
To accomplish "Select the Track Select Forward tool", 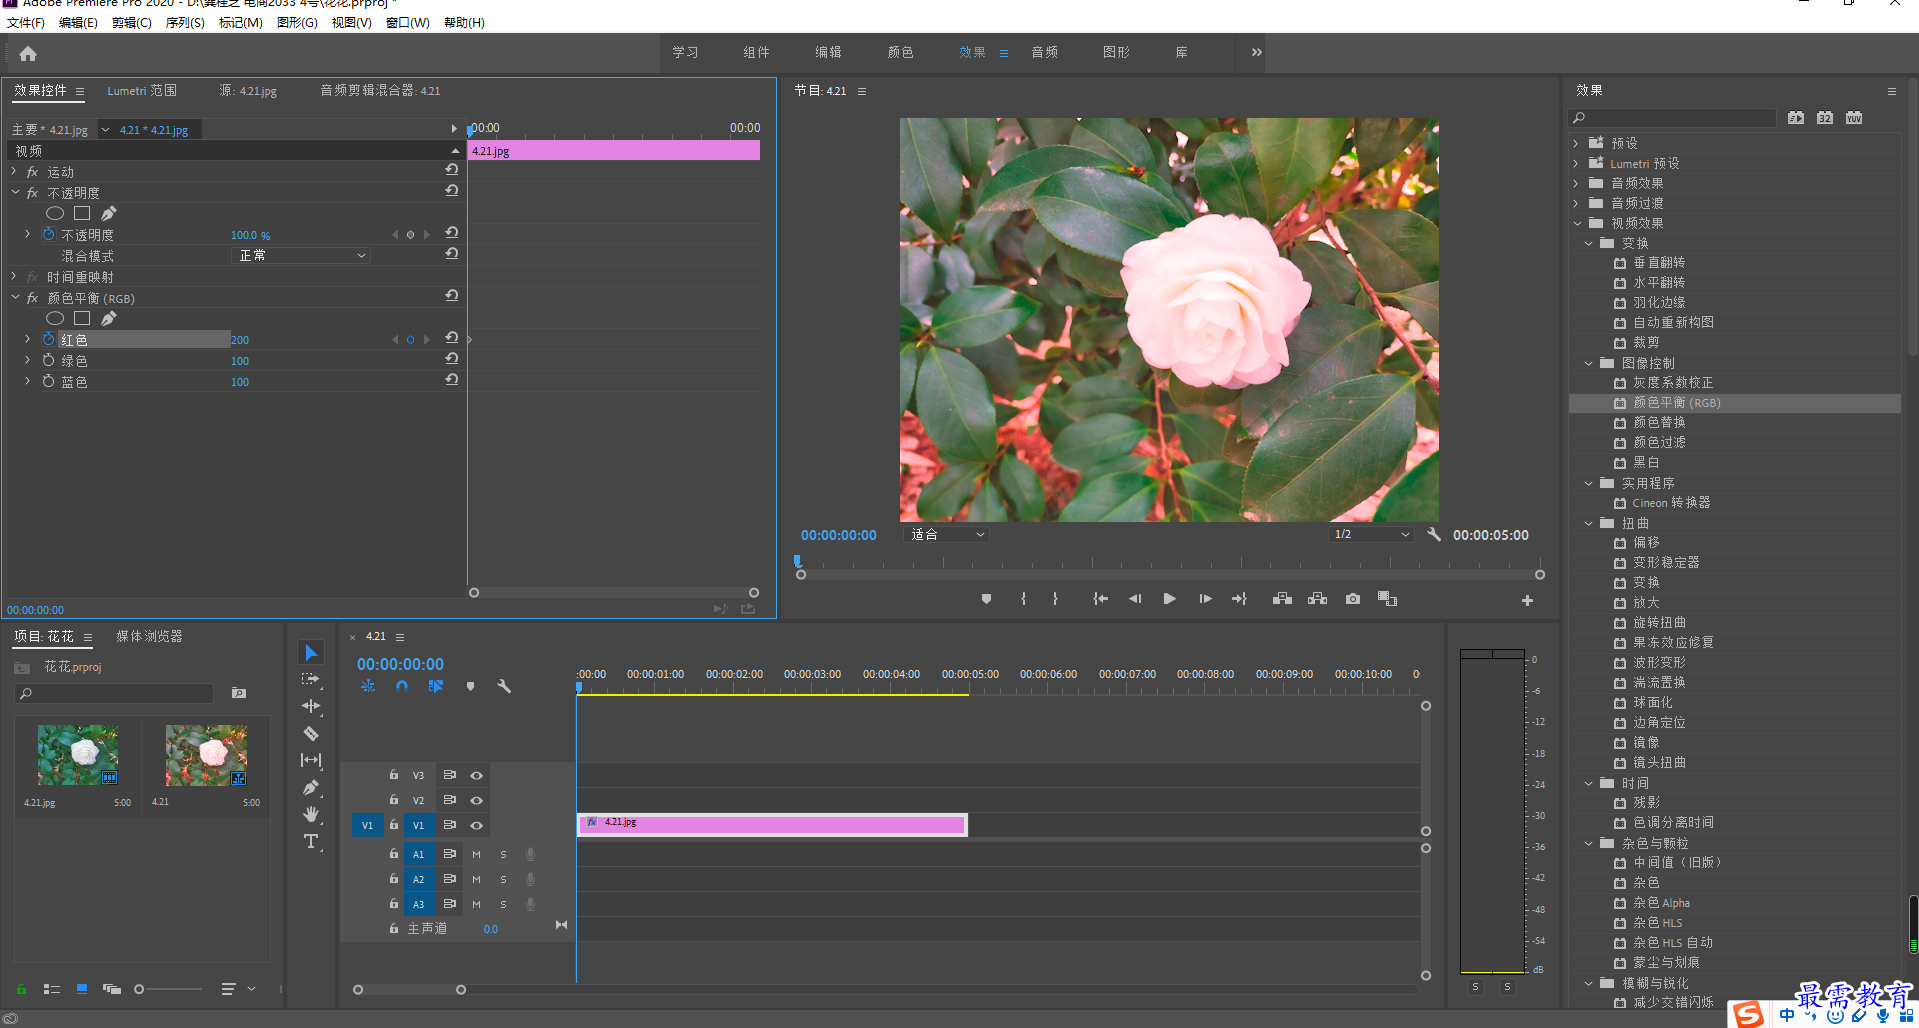I will tap(311, 680).
